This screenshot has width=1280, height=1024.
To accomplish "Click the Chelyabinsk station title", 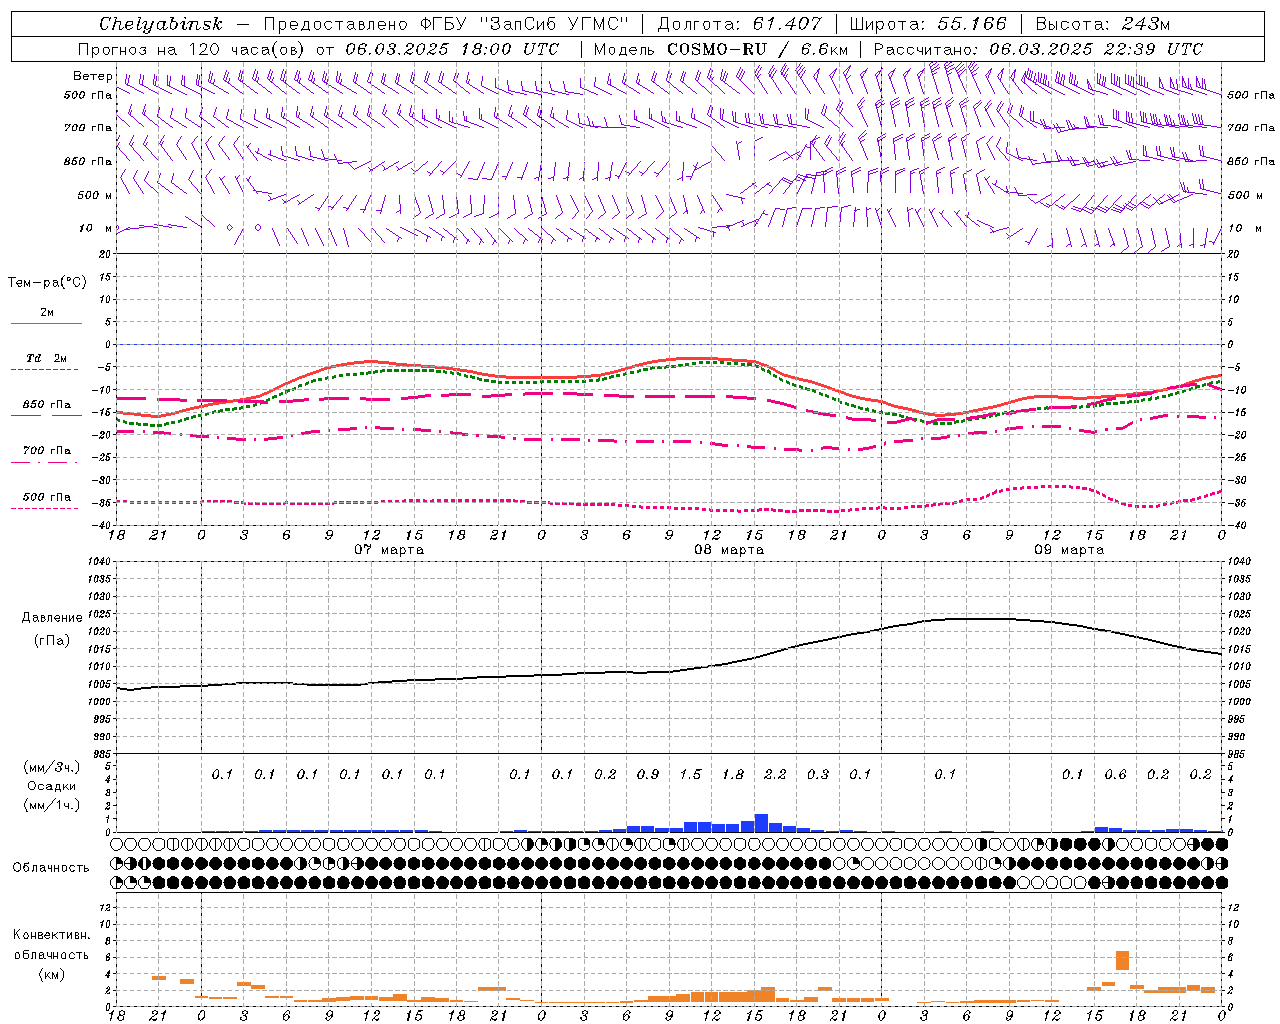I will [160, 24].
